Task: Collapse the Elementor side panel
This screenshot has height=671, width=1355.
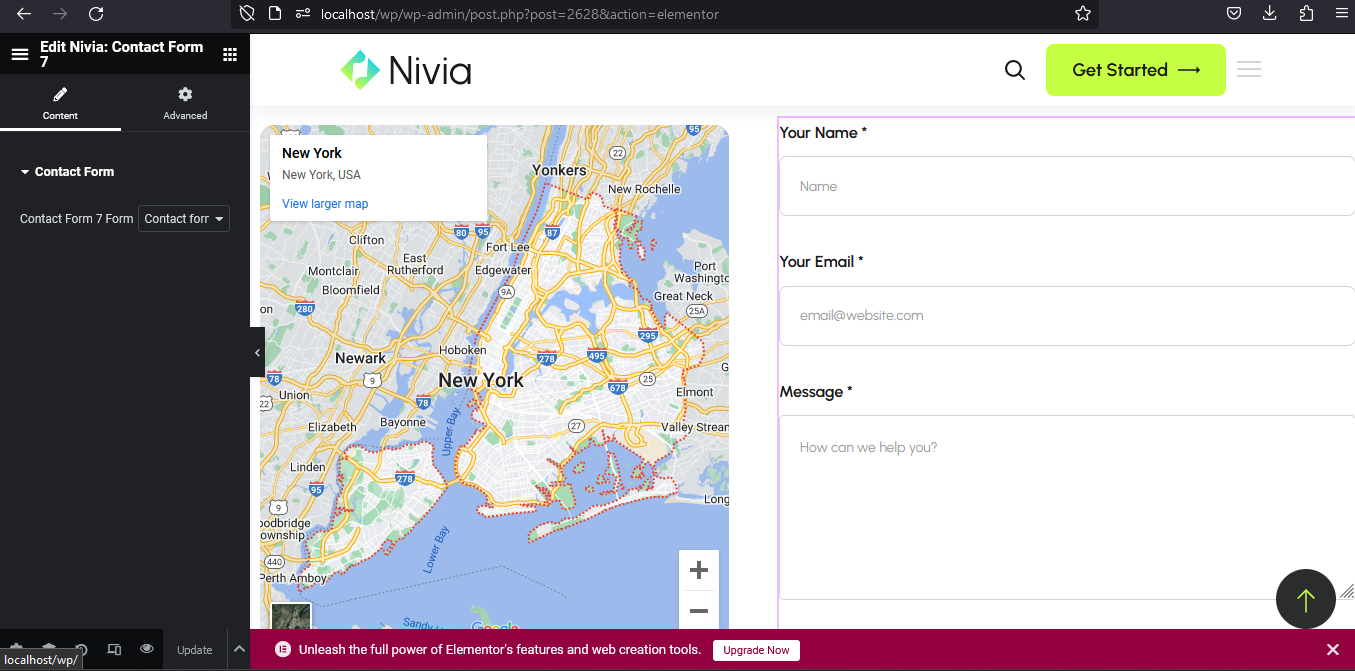Action: pyautogui.click(x=257, y=352)
